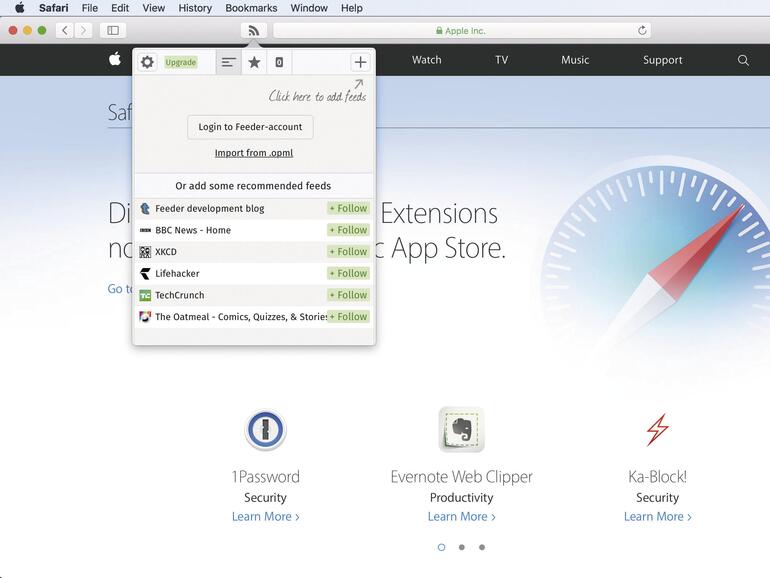The image size is (770, 578).
Task: Open the Apple logo in site navigation
Action: pyautogui.click(x=115, y=59)
